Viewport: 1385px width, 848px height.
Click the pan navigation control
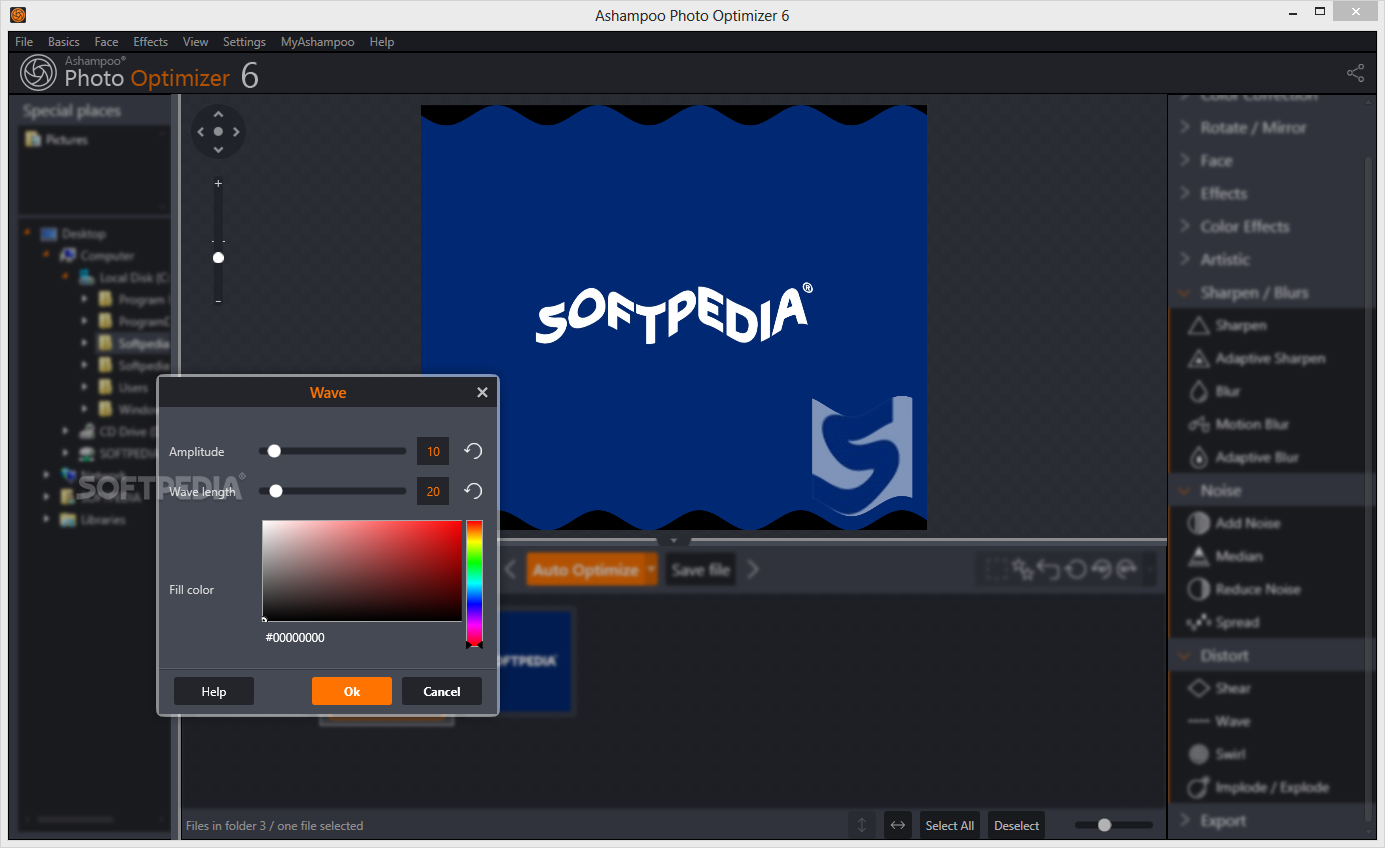pyautogui.click(x=218, y=131)
